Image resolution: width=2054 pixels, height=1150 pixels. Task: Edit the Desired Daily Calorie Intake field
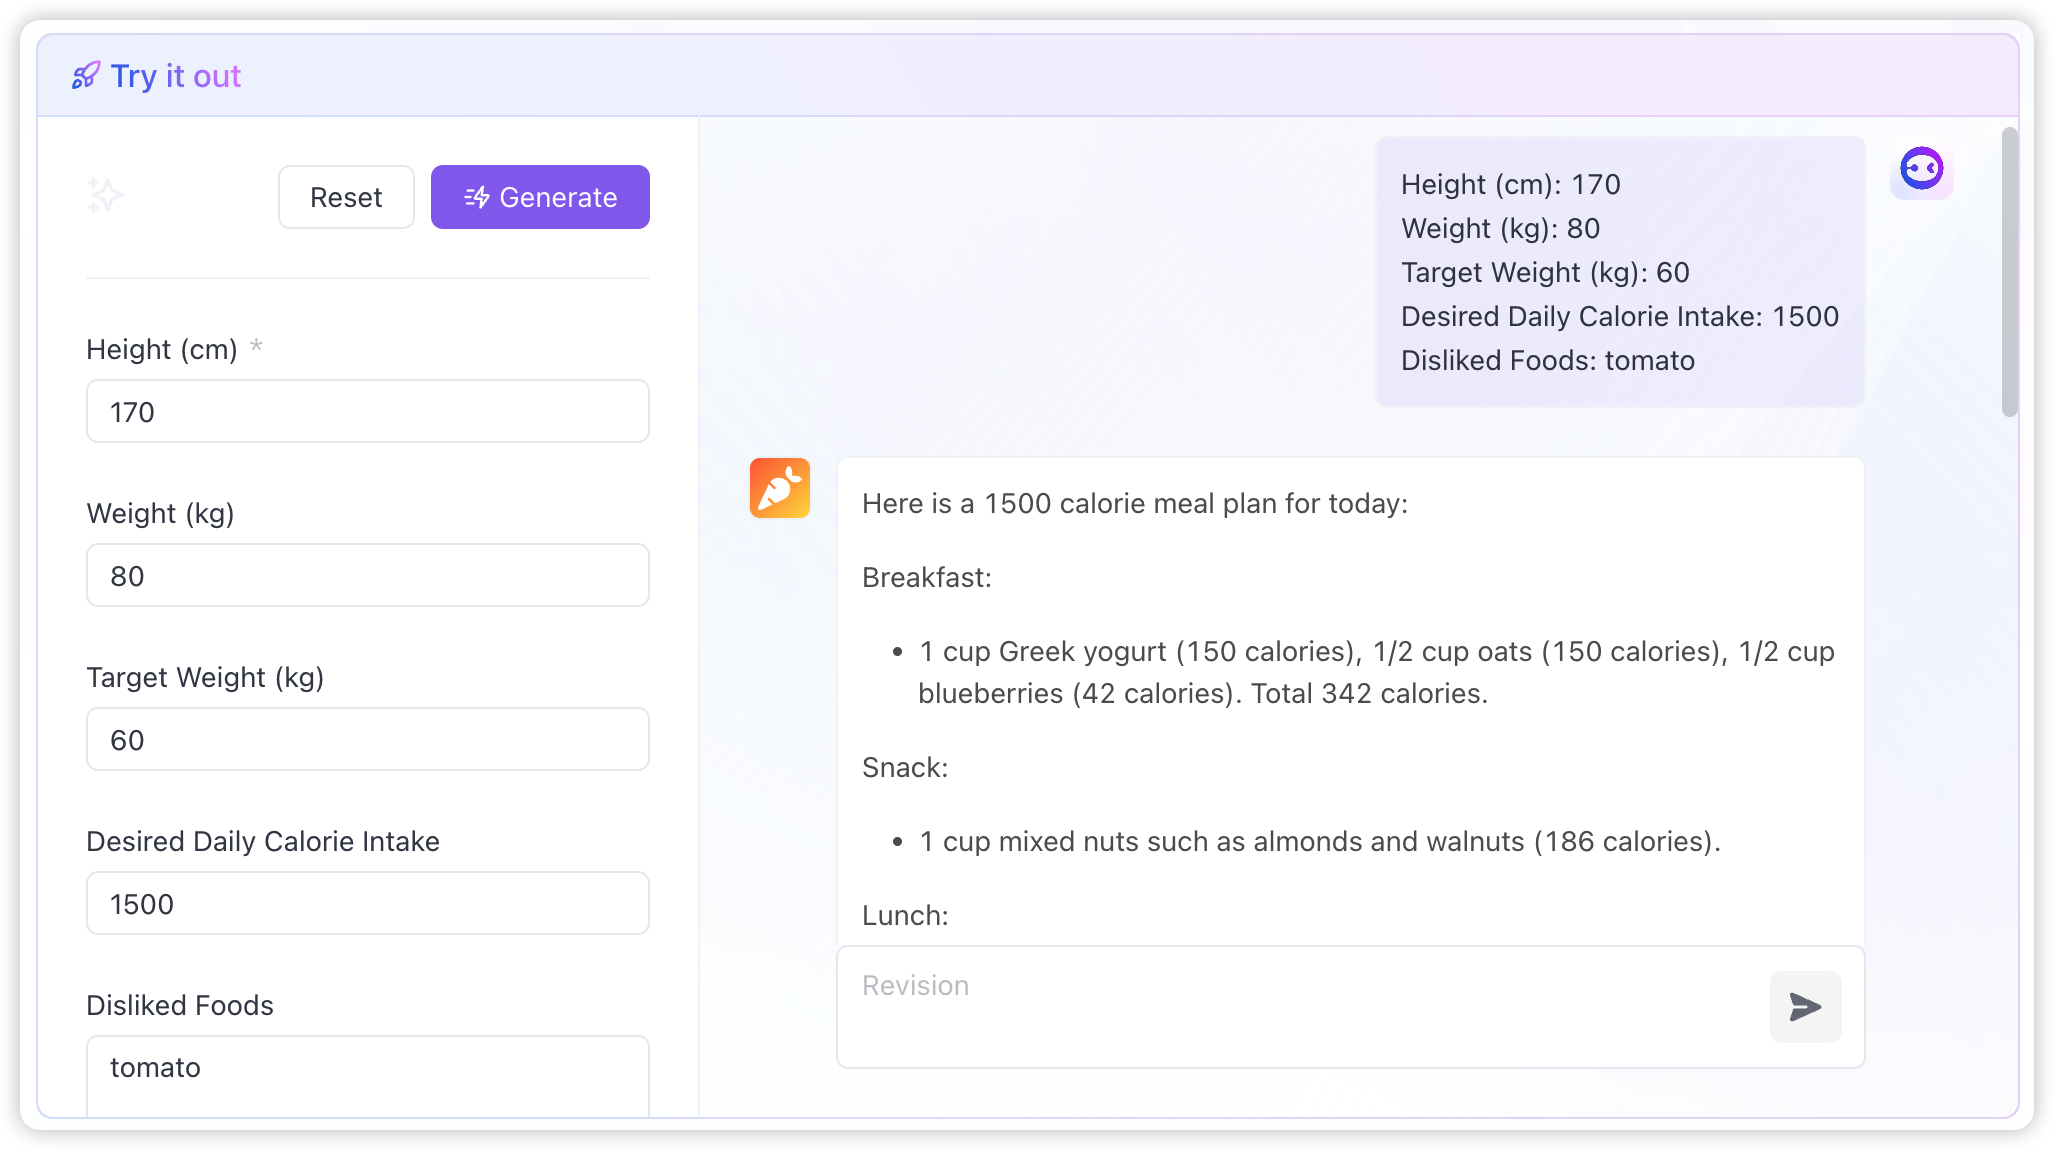point(368,903)
